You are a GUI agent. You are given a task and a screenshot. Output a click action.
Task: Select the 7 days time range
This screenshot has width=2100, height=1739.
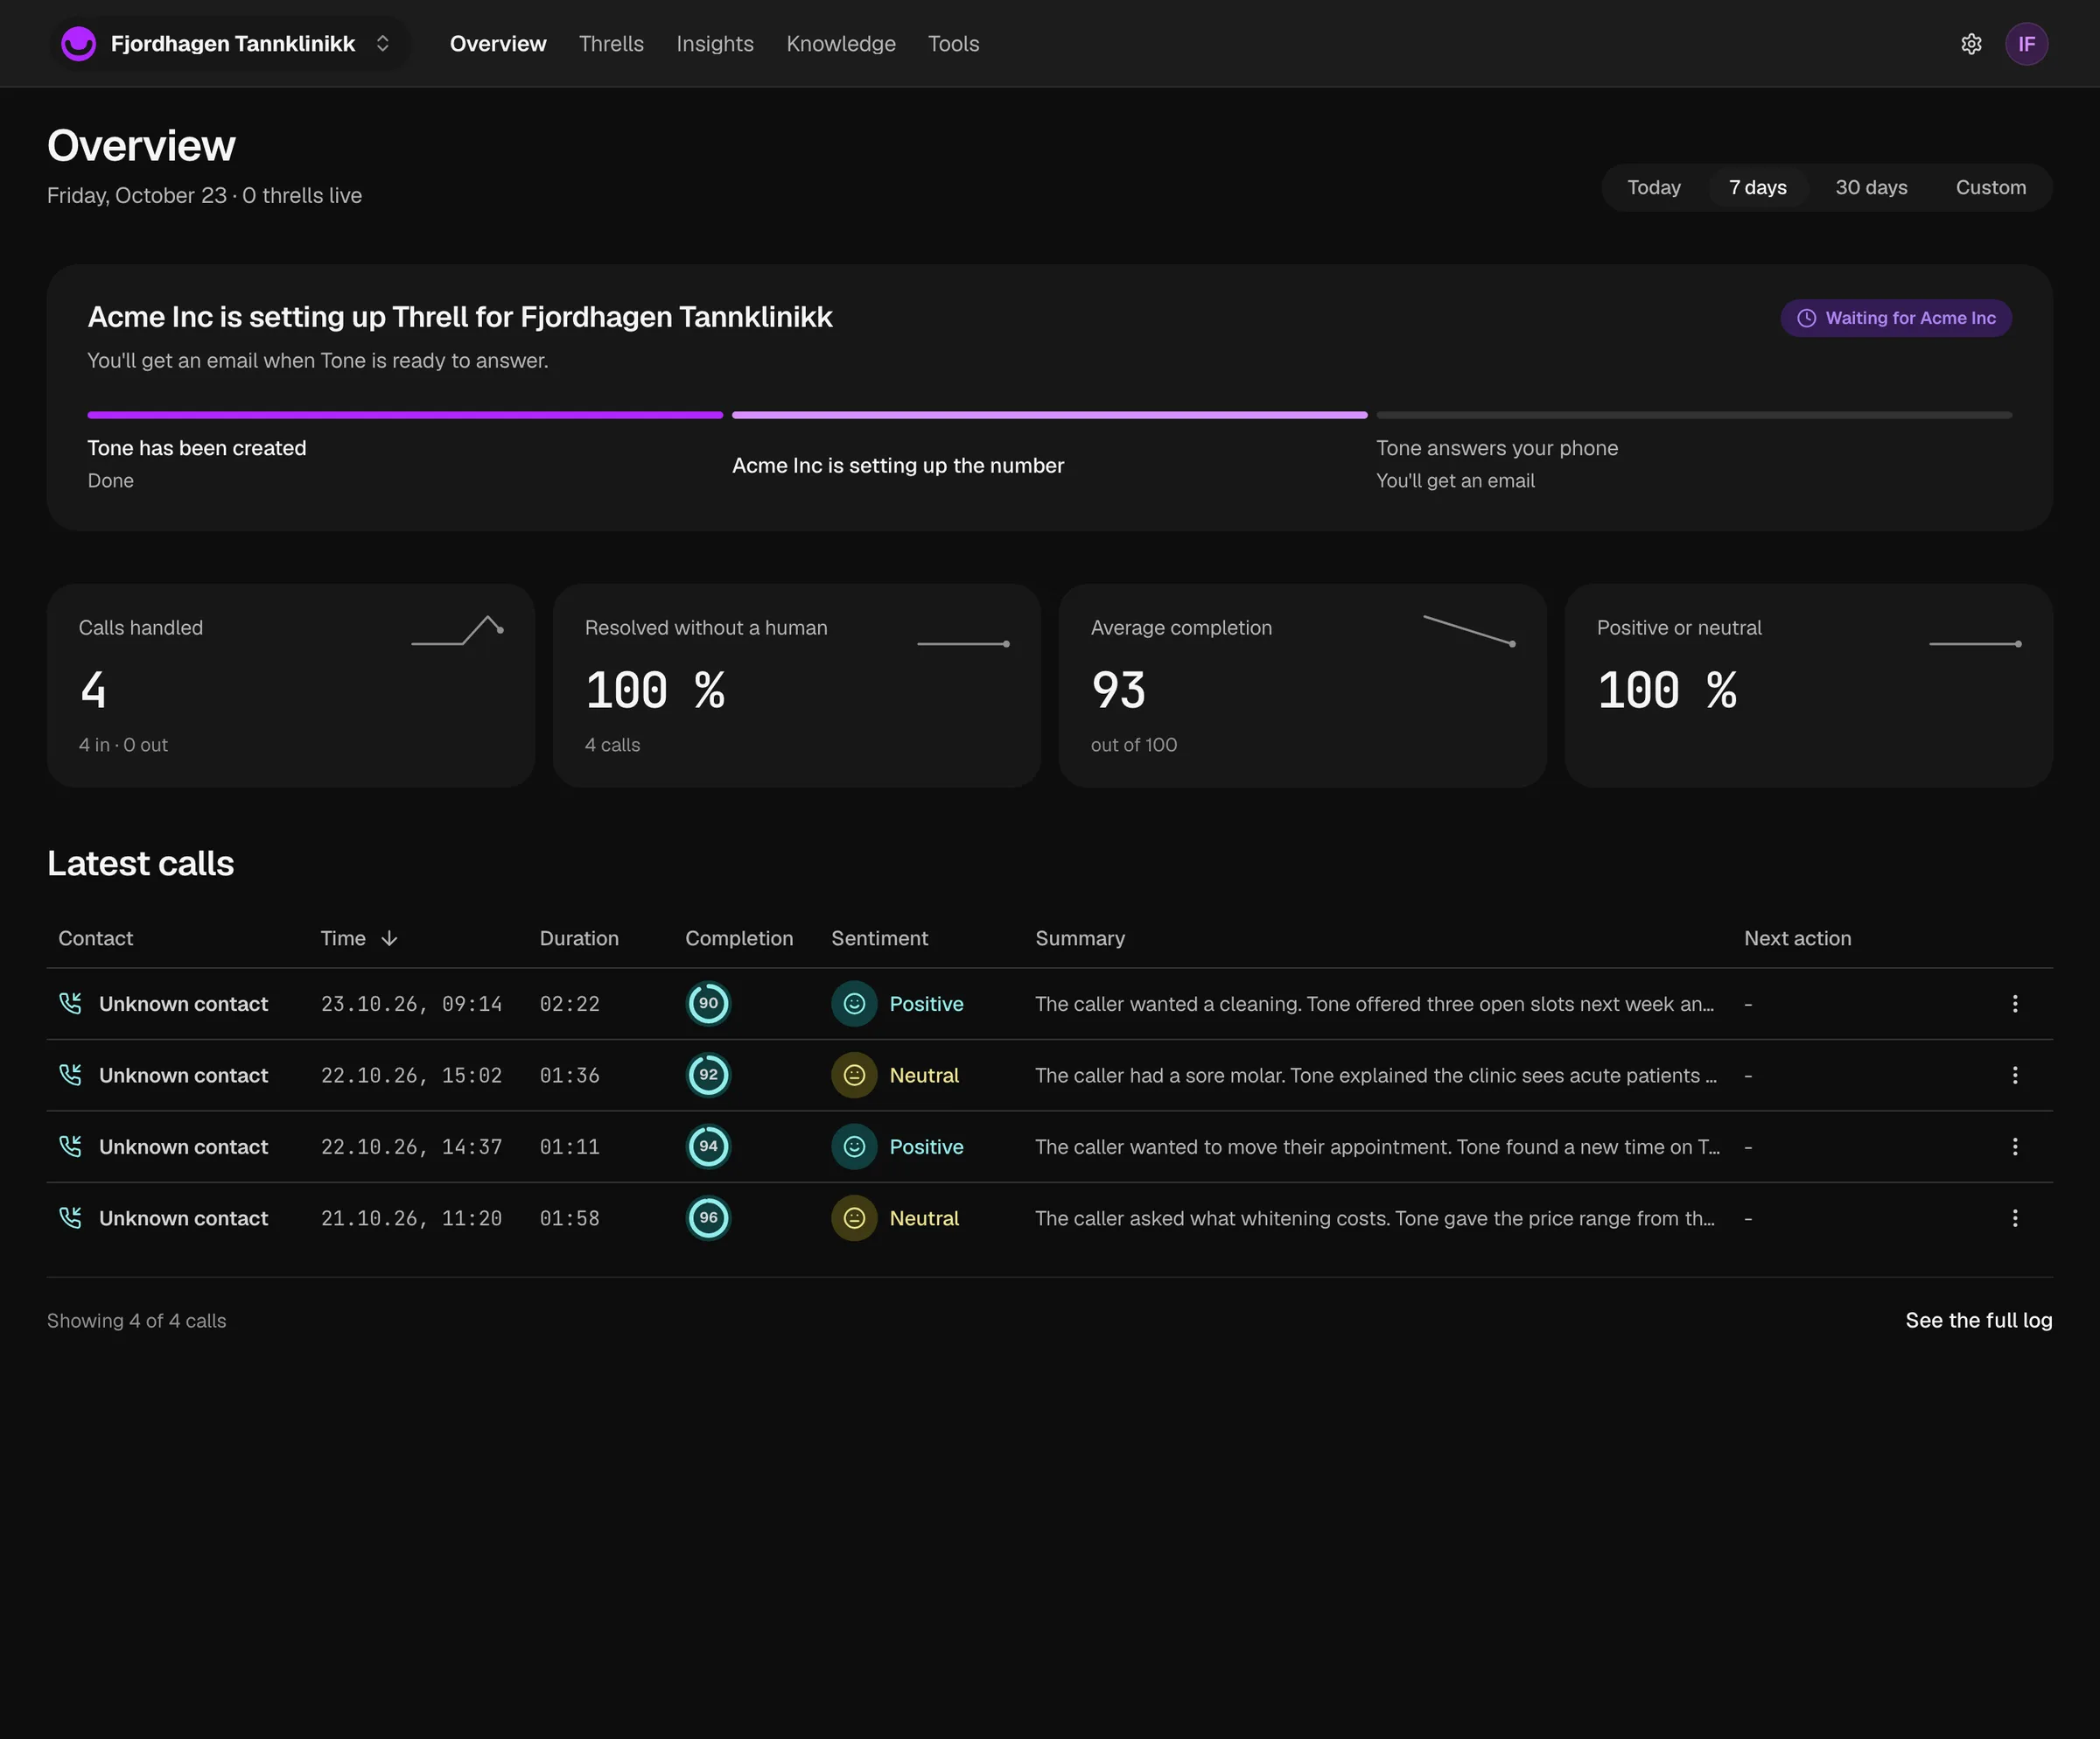[1757, 188]
